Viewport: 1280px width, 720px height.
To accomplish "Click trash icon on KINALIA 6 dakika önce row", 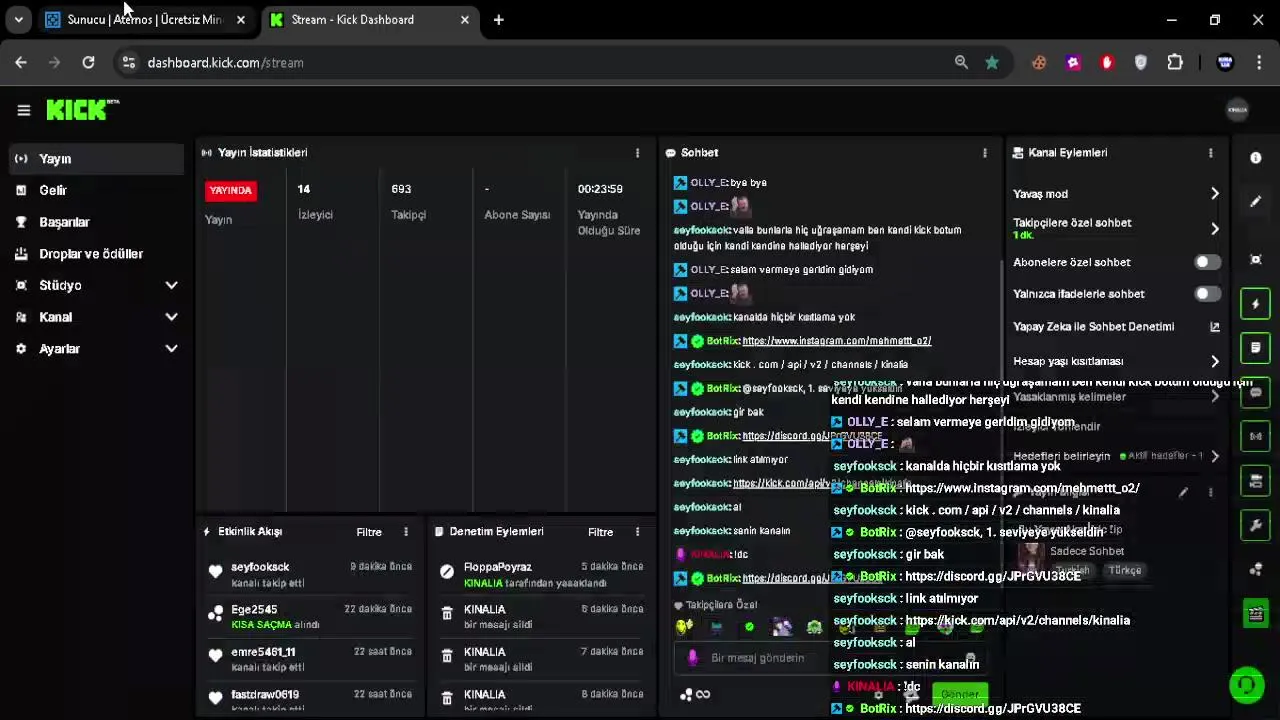I will point(447,614).
